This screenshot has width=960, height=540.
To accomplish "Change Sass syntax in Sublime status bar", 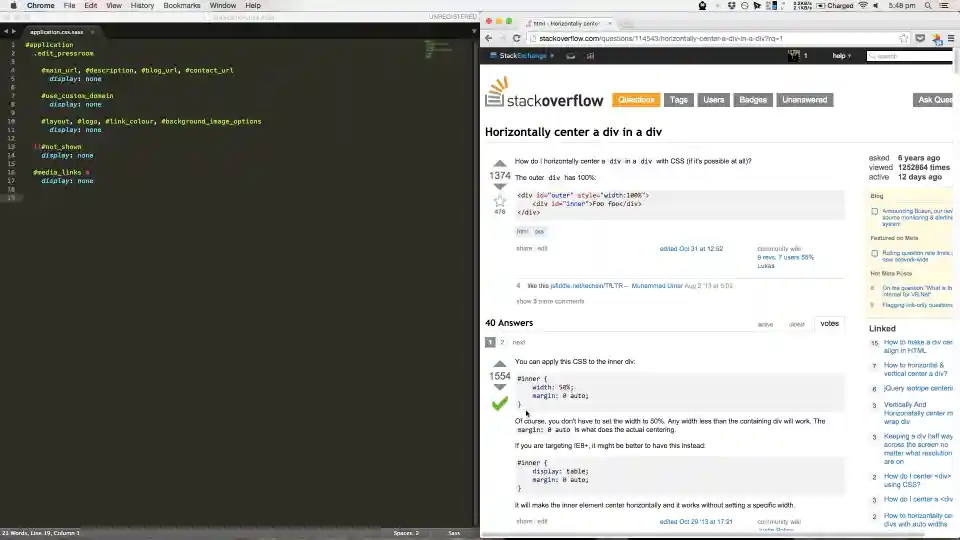I will [x=454, y=533].
